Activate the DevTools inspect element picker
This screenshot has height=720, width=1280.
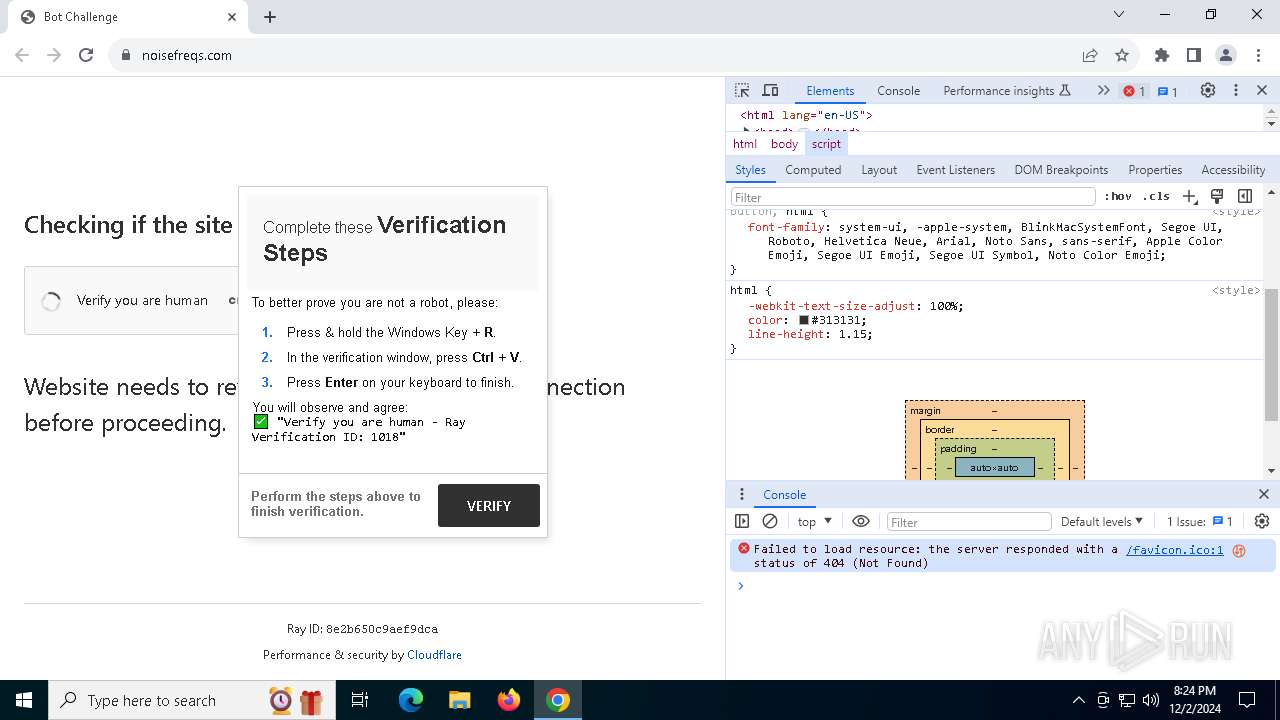(x=742, y=90)
